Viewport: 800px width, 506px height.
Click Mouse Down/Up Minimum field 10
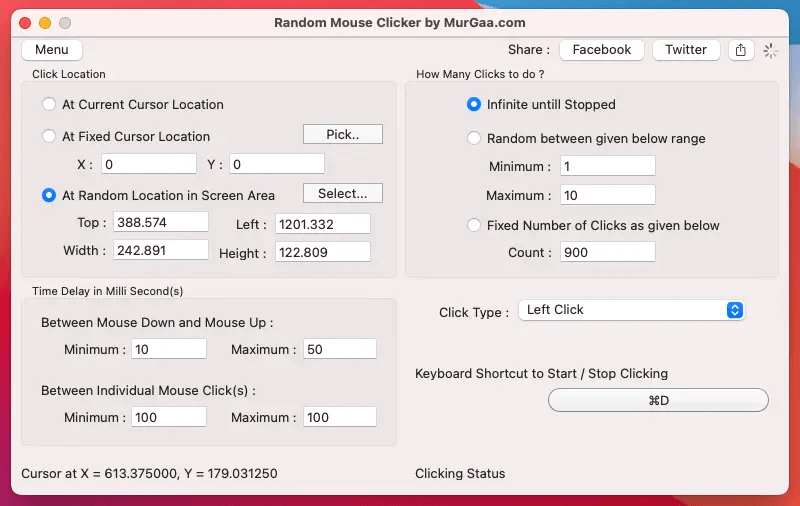click(169, 349)
